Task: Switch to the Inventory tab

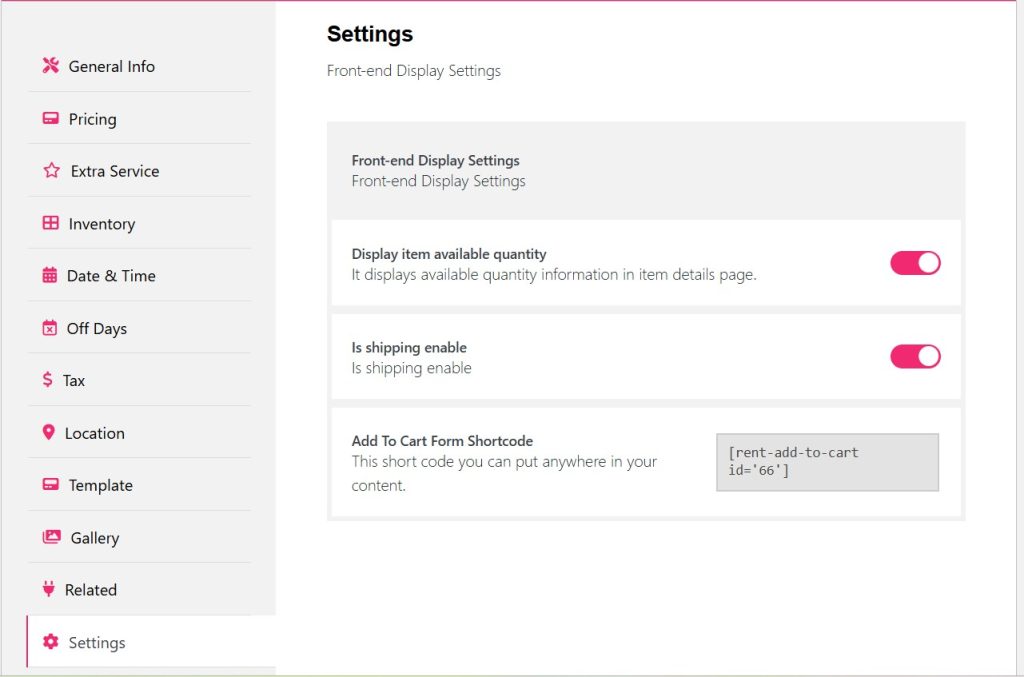Action: 101,224
